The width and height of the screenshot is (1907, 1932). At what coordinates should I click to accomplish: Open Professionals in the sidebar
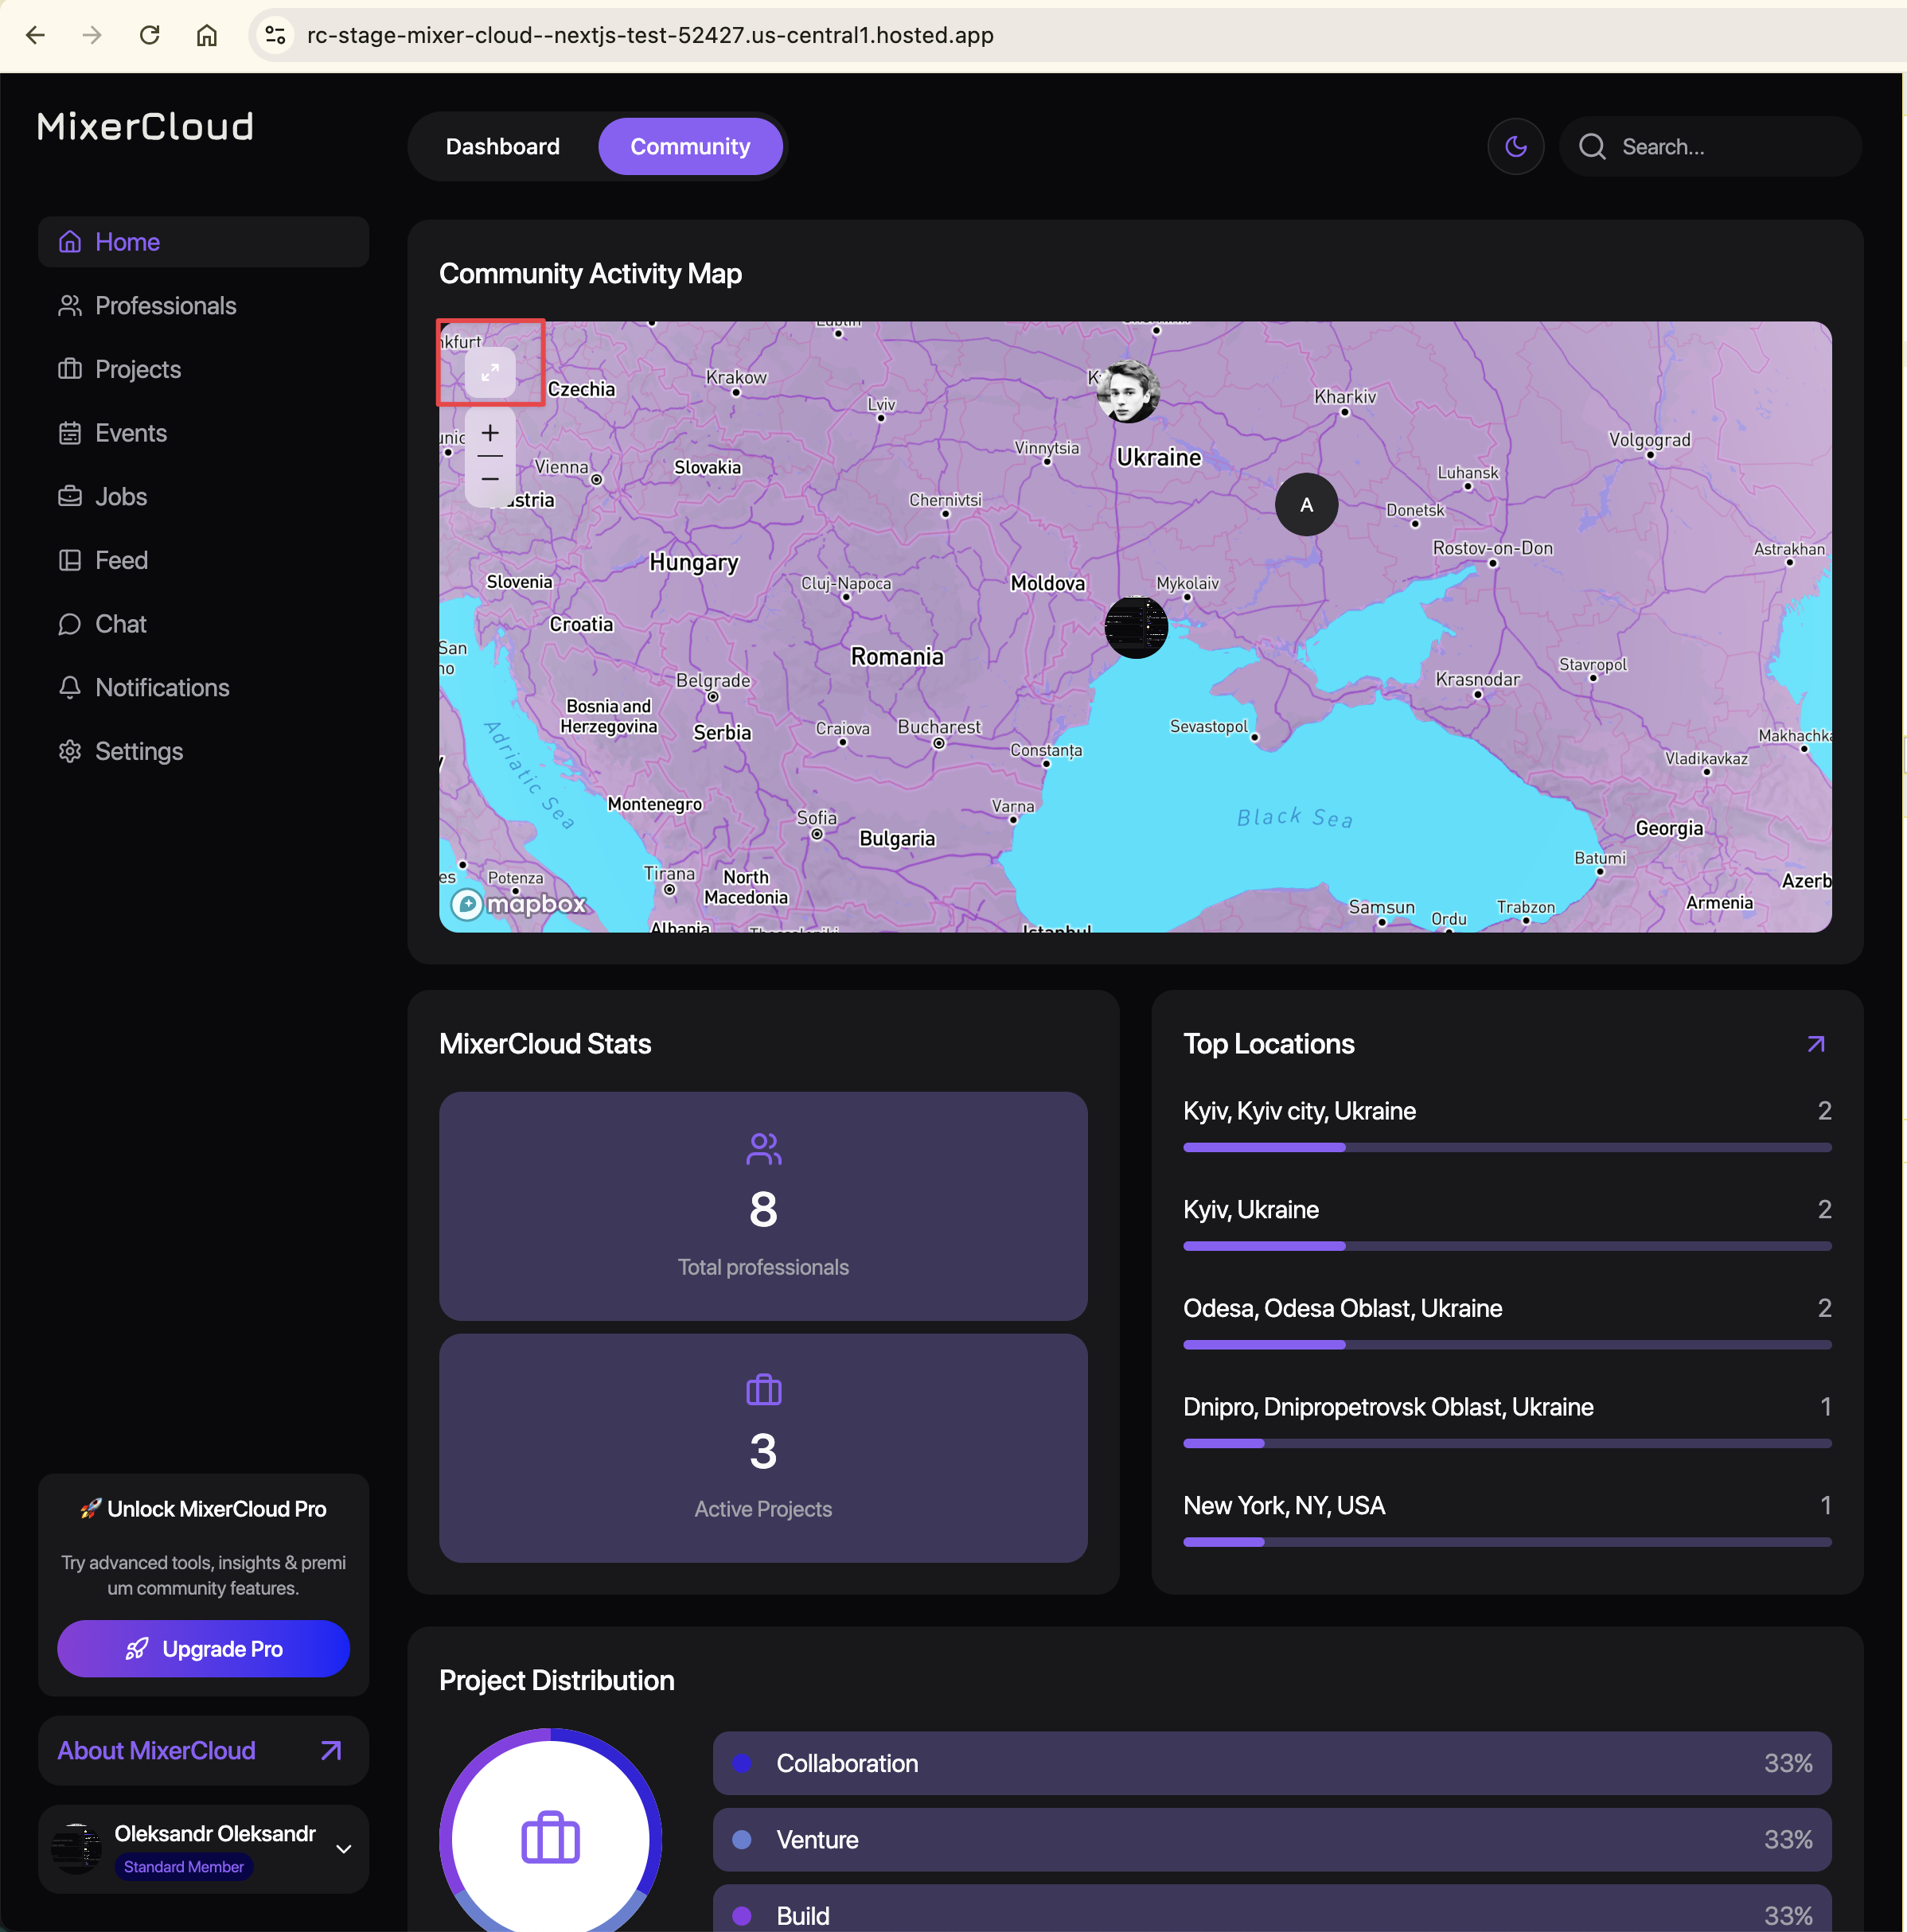pyautogui.click(x=165, y=306)
